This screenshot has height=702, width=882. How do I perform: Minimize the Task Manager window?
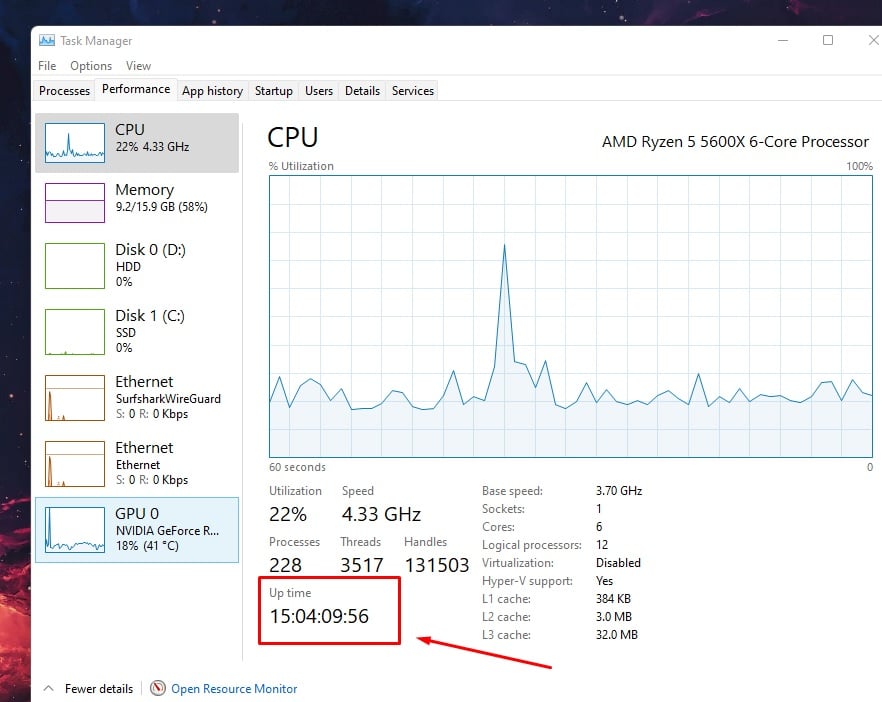[x=782, y=40]
